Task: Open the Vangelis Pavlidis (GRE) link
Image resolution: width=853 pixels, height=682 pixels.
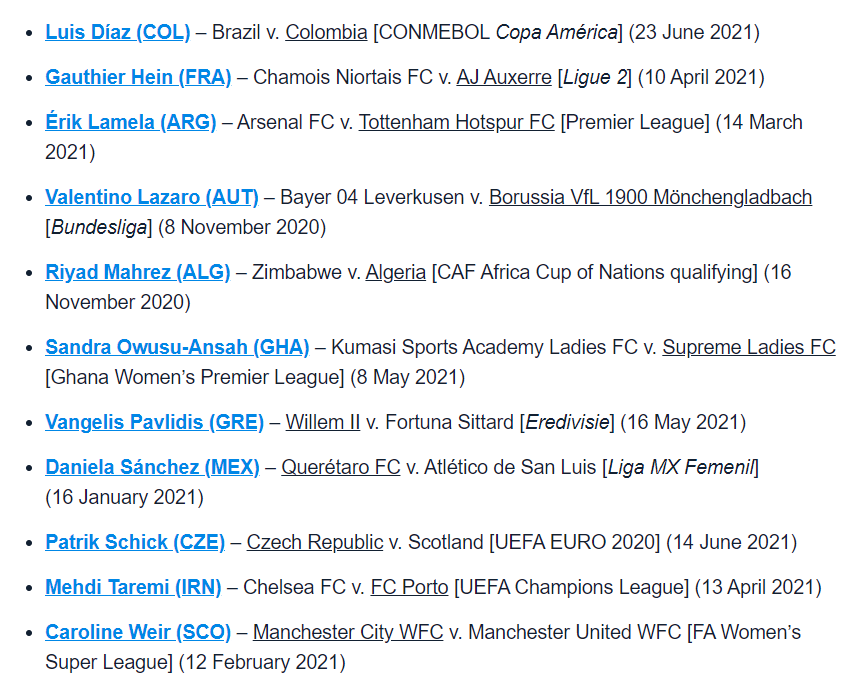Action: coord(154,422)
